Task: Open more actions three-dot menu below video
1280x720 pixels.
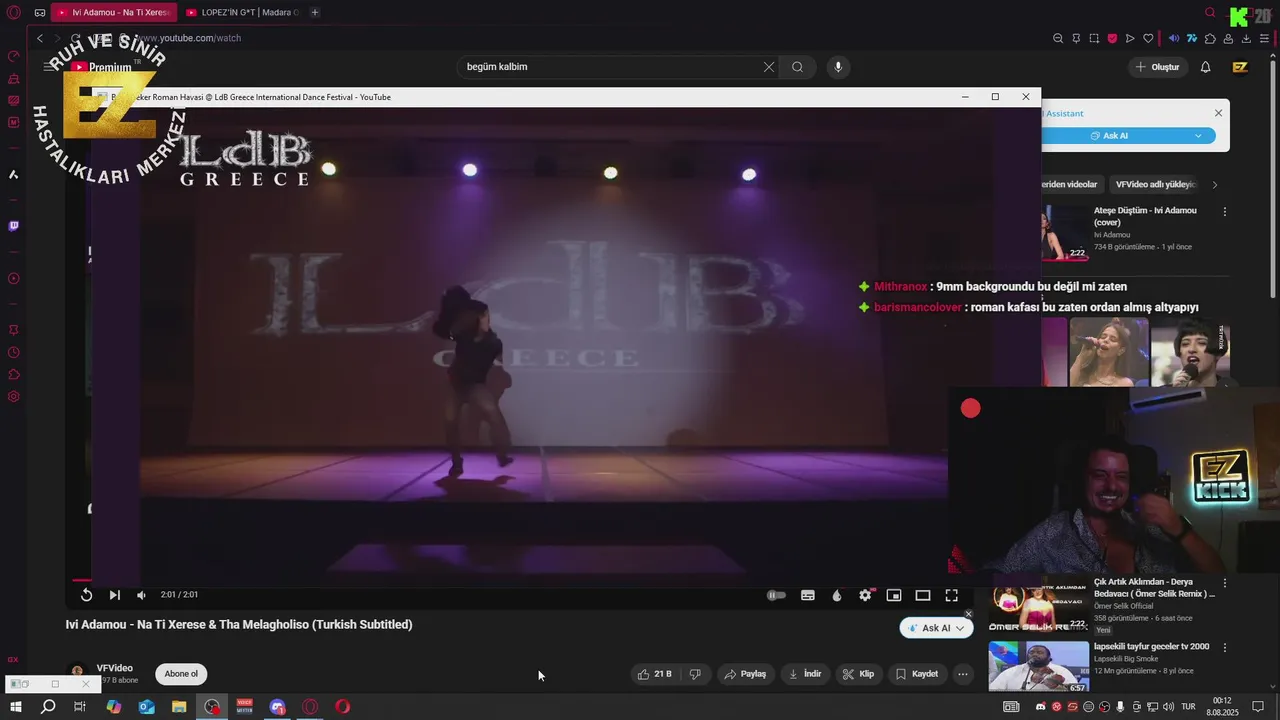Action: coord(963,674)
